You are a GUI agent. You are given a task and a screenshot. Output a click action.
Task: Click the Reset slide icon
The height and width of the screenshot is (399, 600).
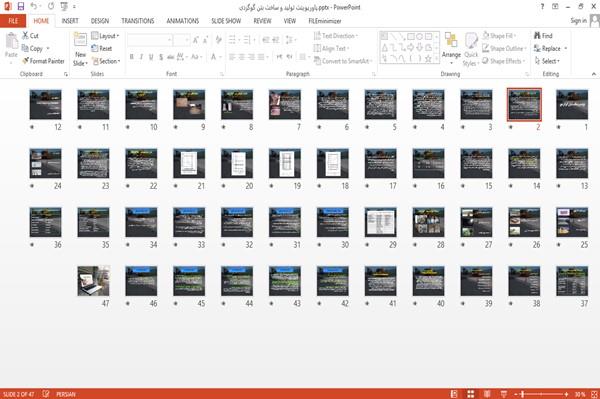coord(95,48)
